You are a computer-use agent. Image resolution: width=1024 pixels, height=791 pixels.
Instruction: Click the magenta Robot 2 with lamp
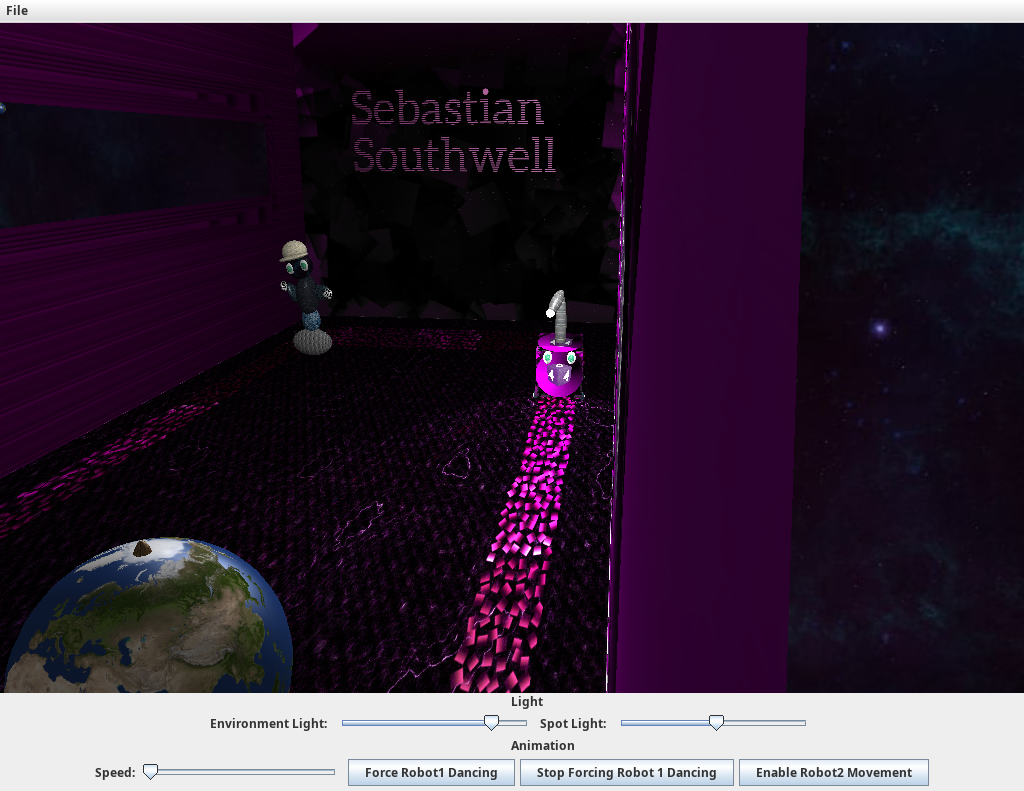click(x=559, y=346)
